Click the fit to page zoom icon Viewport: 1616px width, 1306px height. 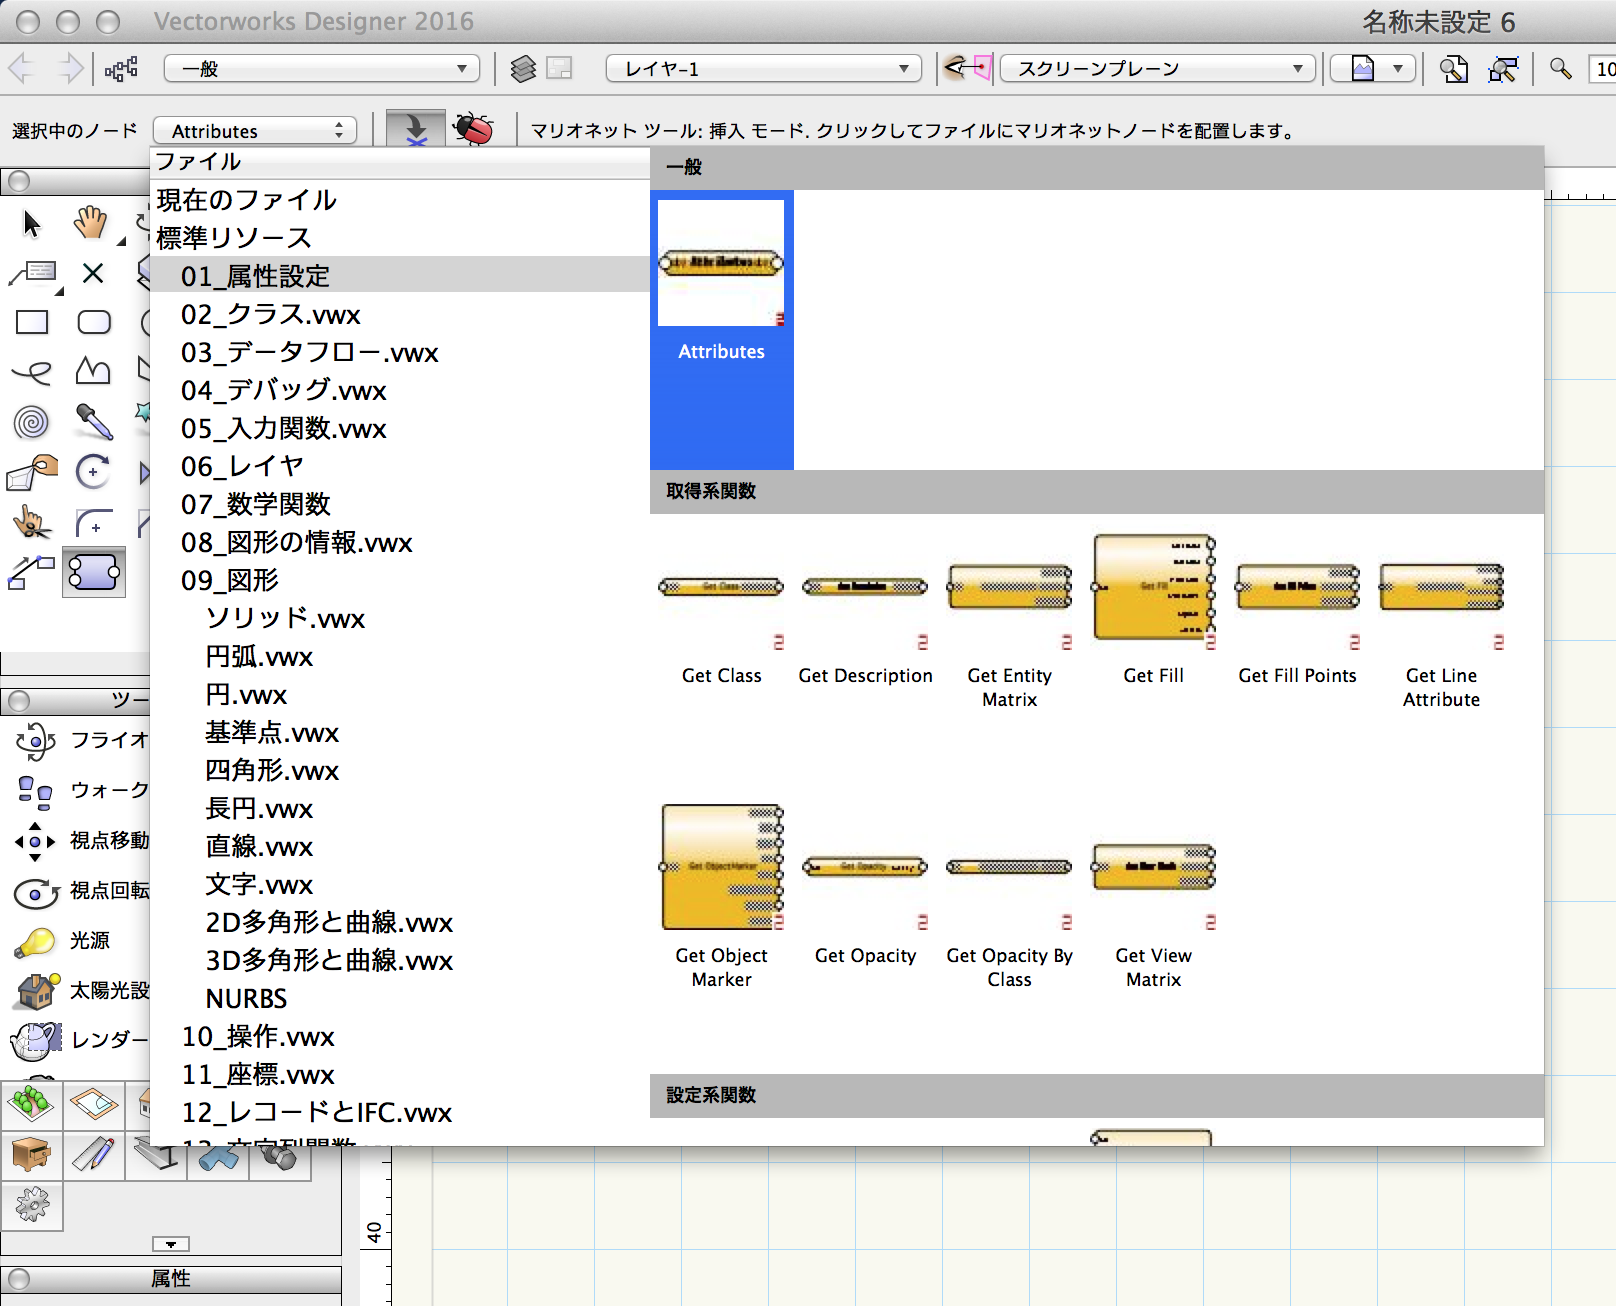[x=1454, y=68]
